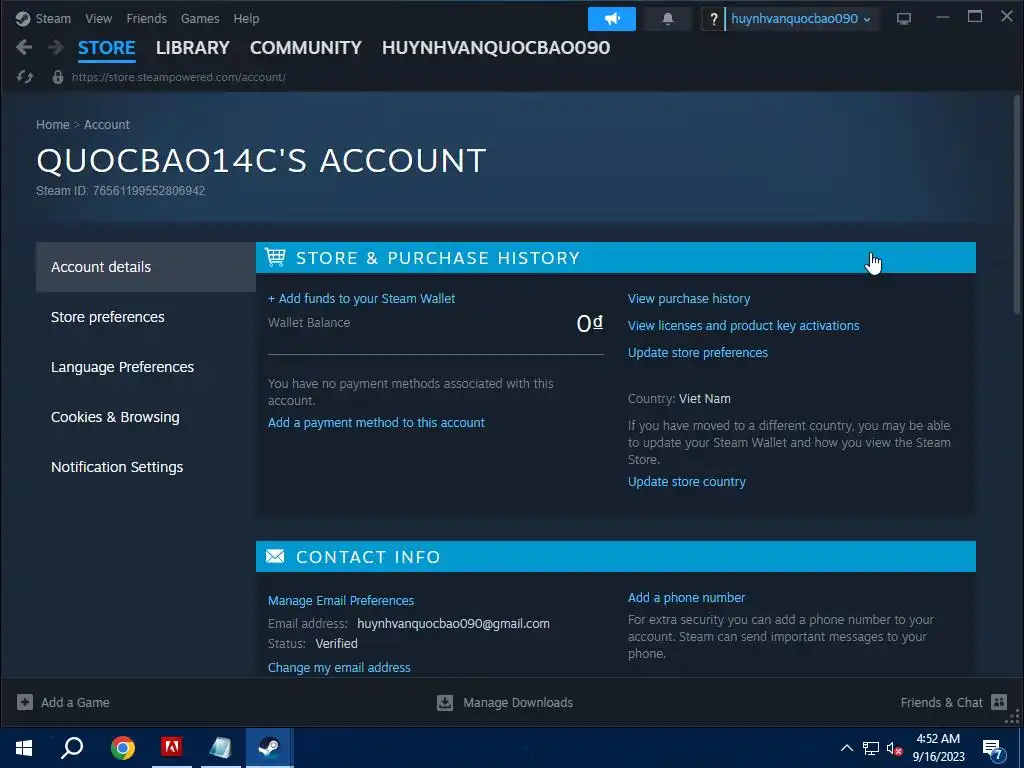Click View purchase history link

689,298
